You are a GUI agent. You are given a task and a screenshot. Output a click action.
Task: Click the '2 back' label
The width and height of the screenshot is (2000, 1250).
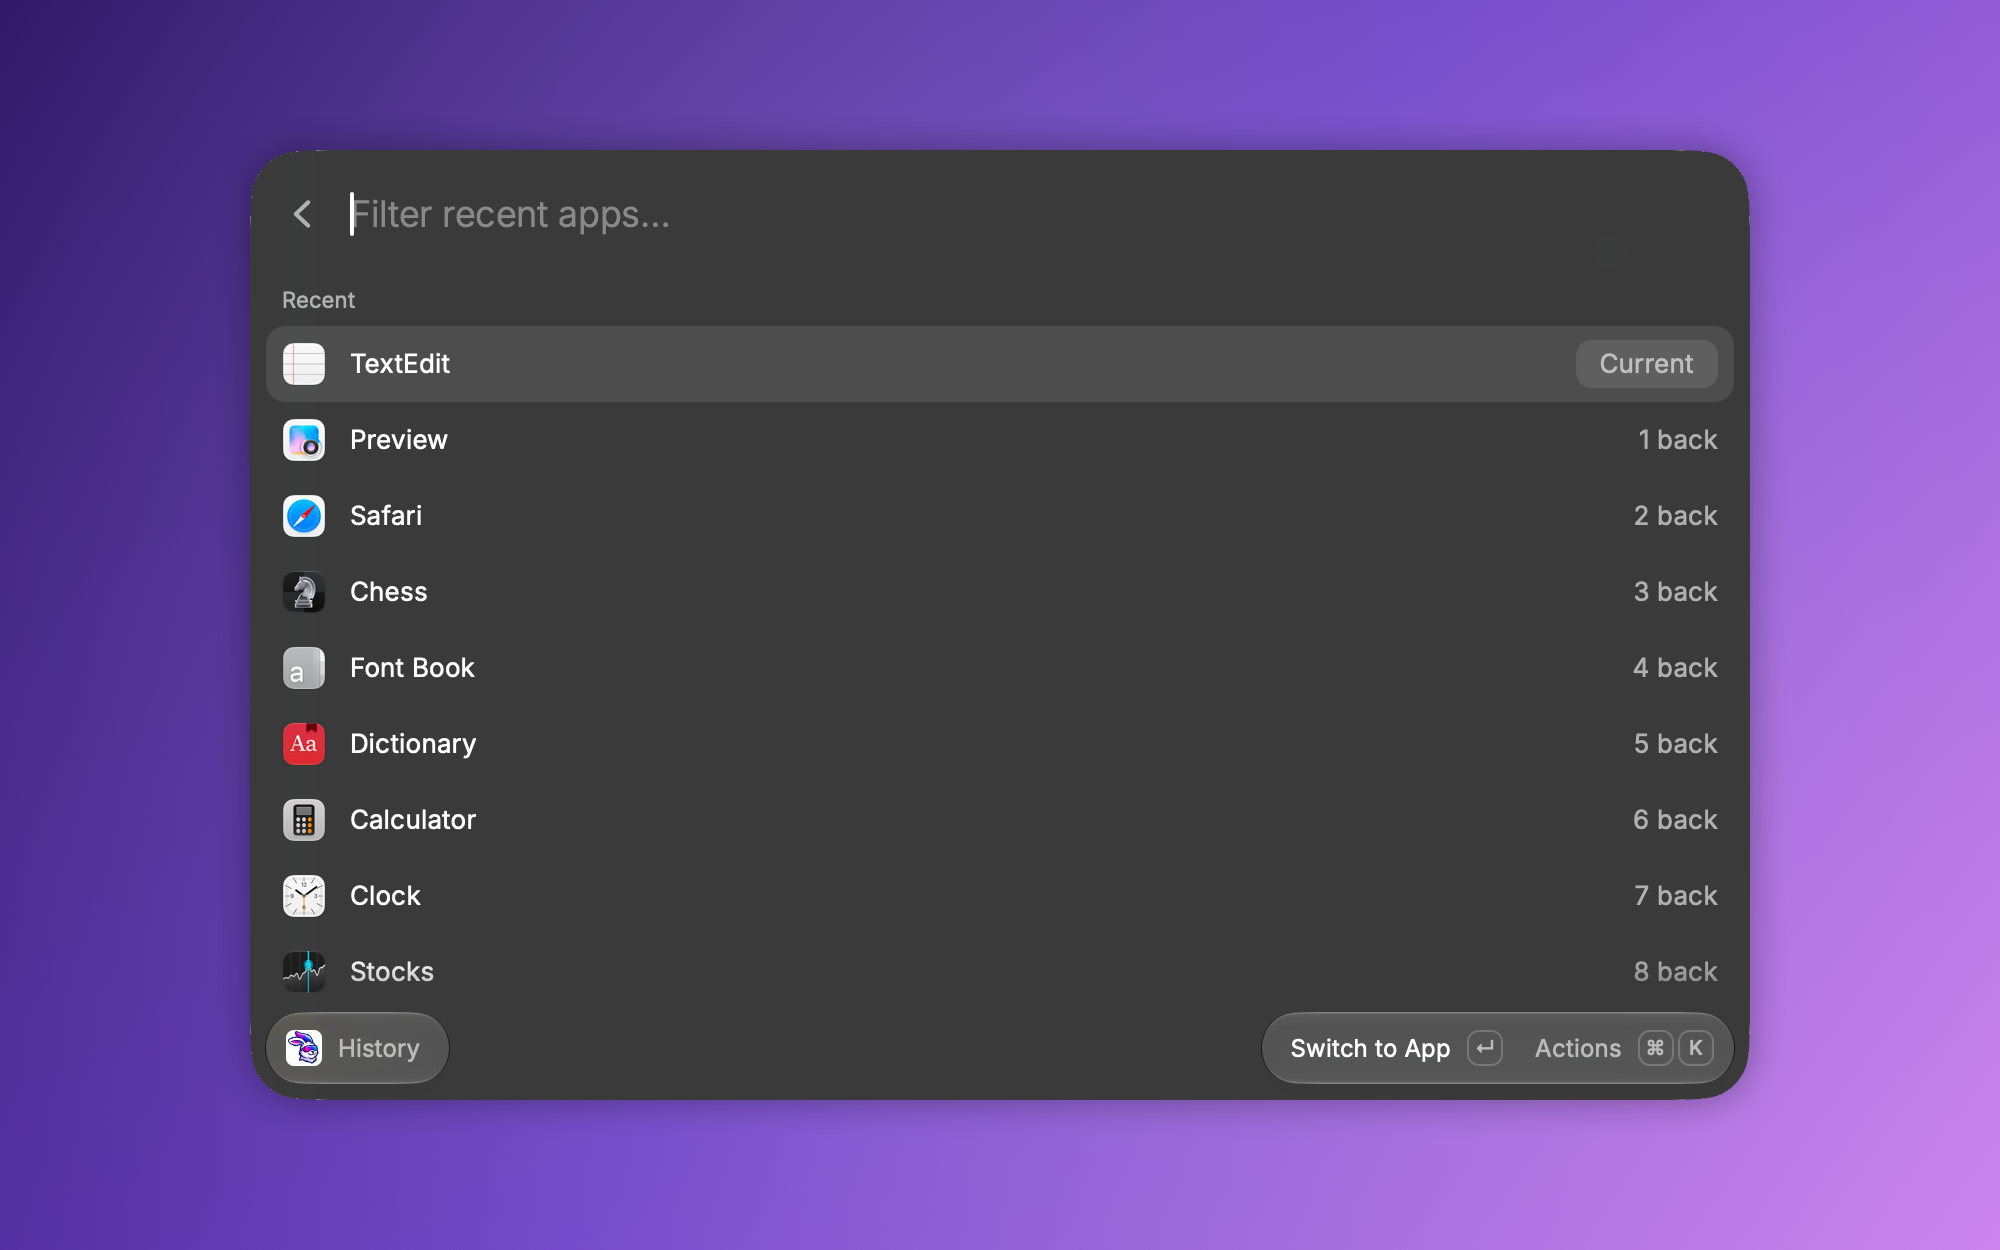pyautogui.click(x=1675, y=516)
